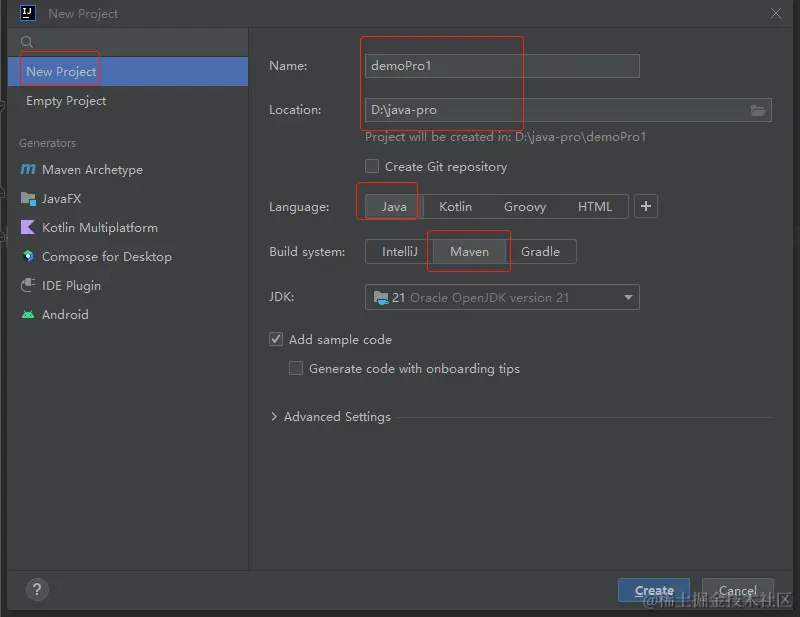Viewport: 800px width, 617px height.
Task: Choose Maven build system
Action: (469, 252)
